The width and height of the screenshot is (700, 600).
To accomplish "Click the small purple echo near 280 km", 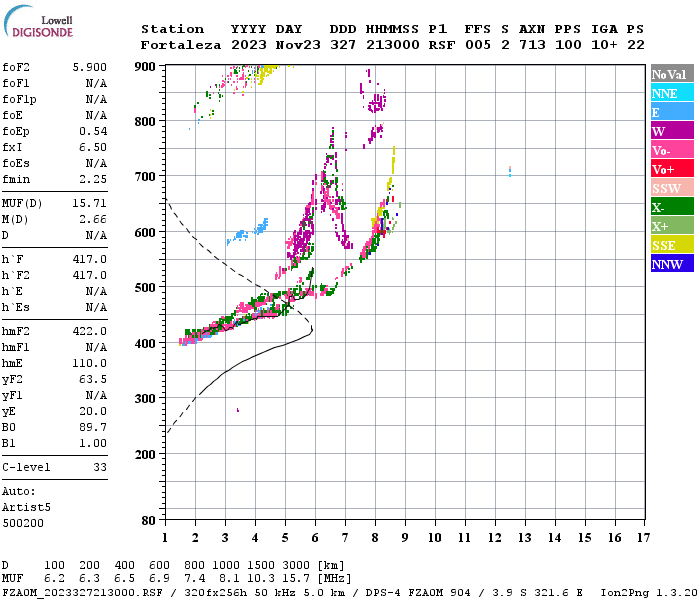I will pos(238,410).
